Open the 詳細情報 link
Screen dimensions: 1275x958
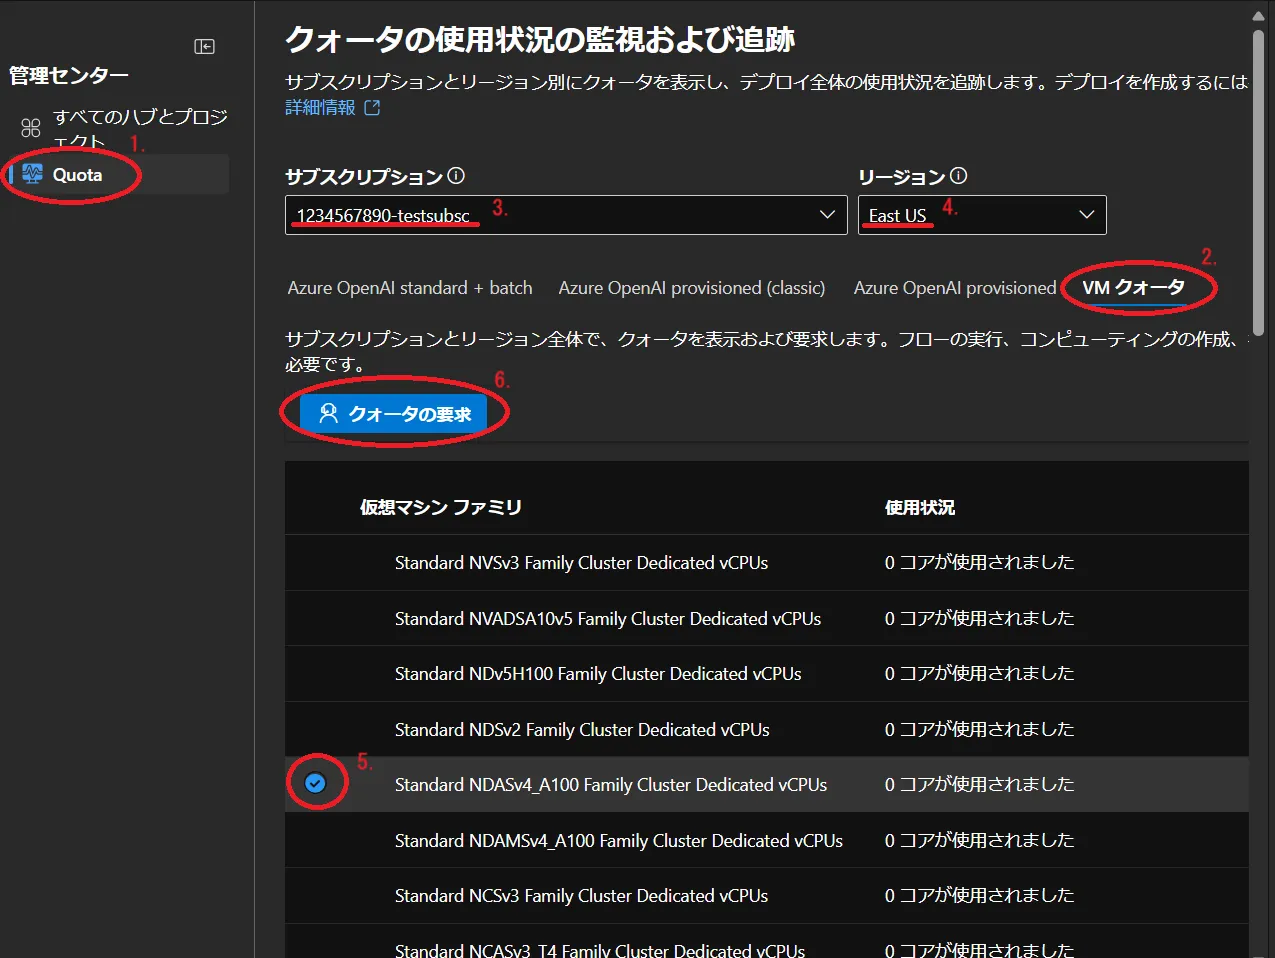(x=320, y=108)
